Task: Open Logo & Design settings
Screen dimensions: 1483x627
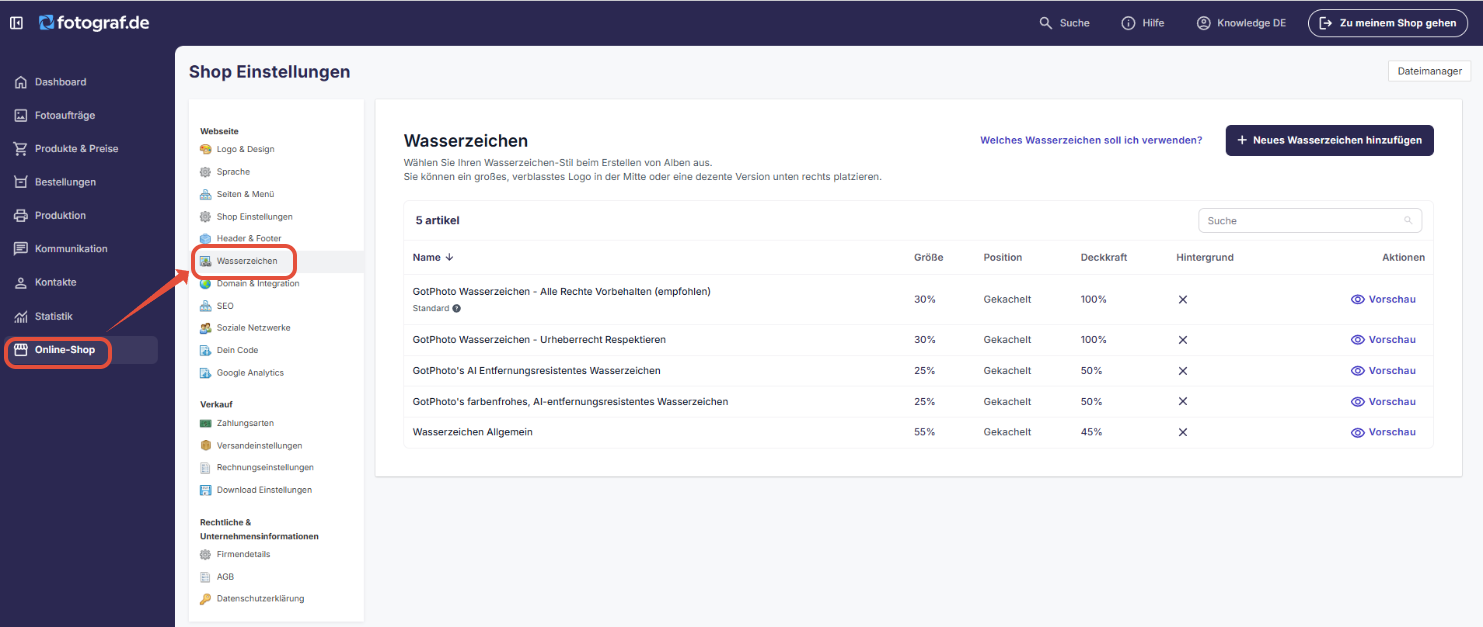Action: click(245, 149)
